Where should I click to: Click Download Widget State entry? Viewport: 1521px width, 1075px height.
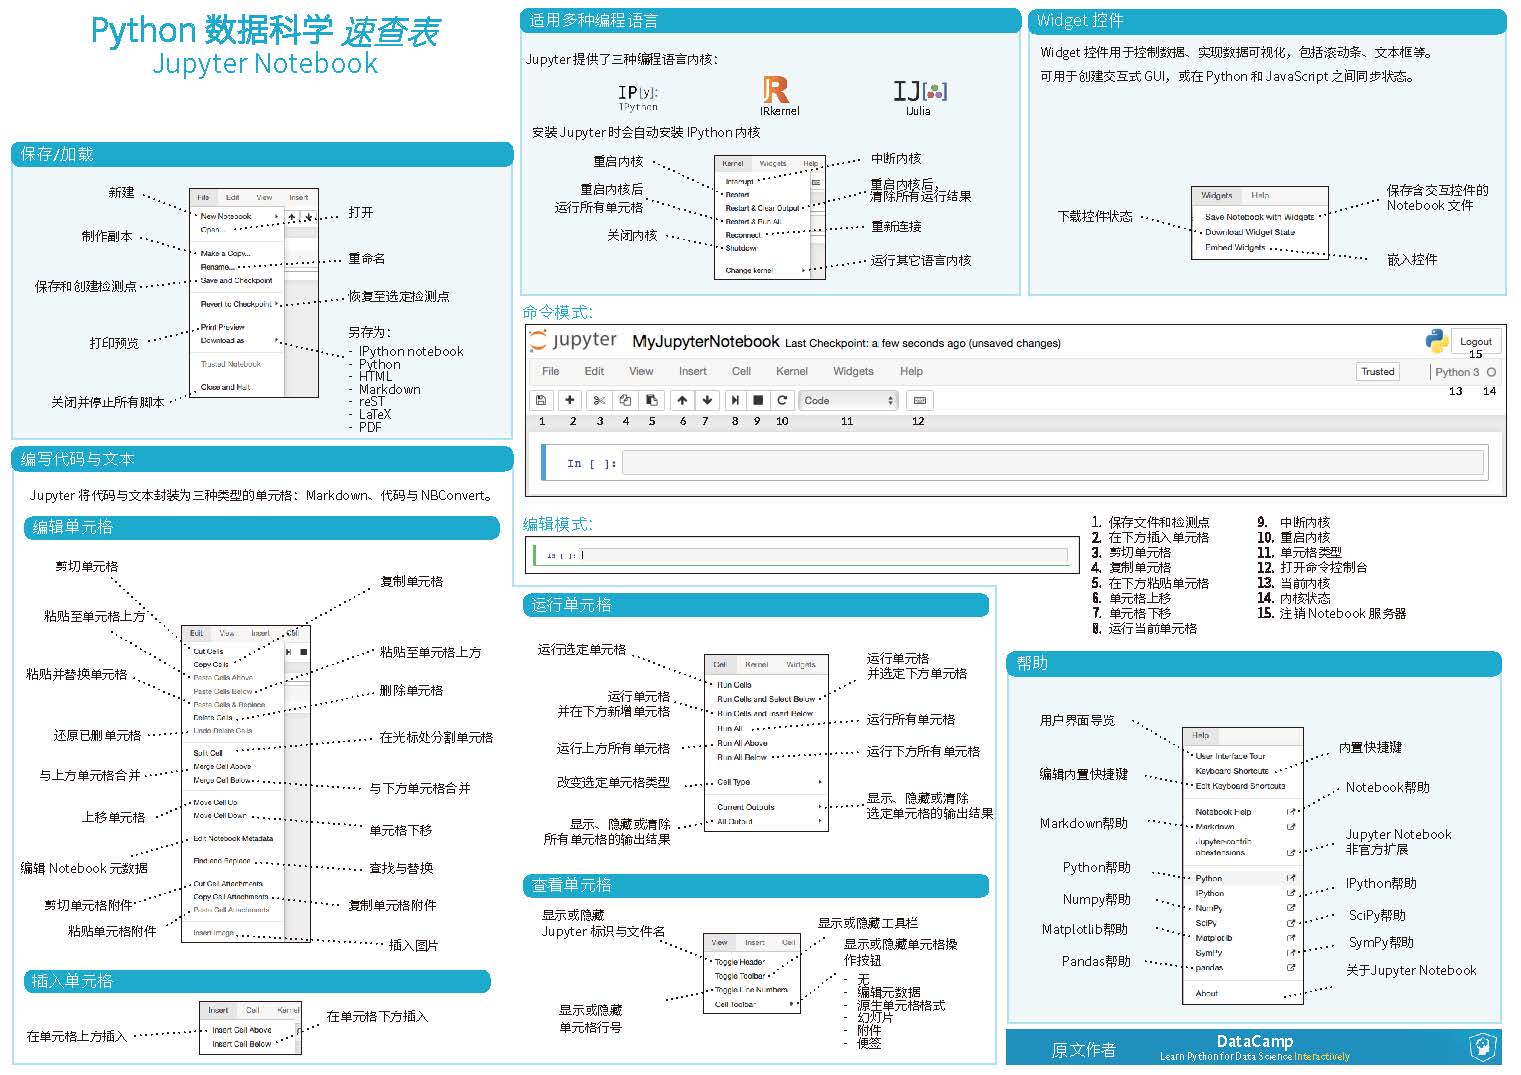point(1250,232)
